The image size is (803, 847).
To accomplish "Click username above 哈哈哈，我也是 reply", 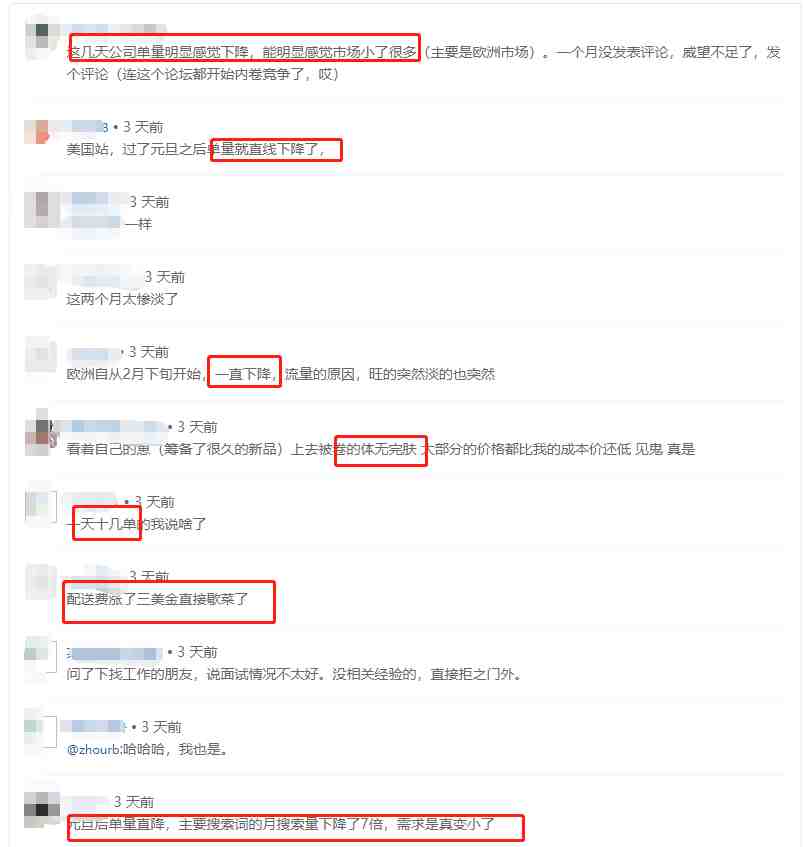I will click(x=95, y=727).
